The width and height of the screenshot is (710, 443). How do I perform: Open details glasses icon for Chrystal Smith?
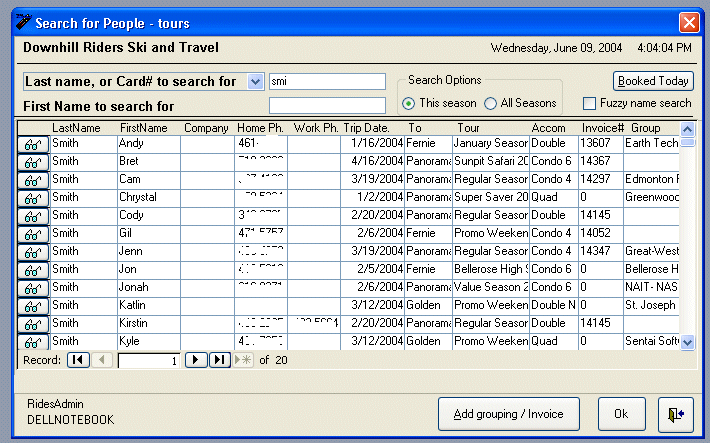pyautogui.click(x=33, y=198)
